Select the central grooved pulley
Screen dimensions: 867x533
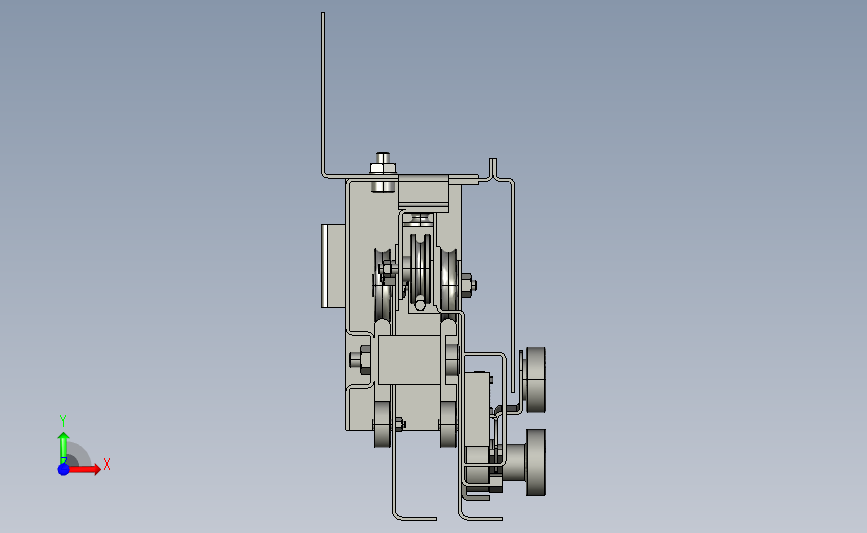point(420,270)
